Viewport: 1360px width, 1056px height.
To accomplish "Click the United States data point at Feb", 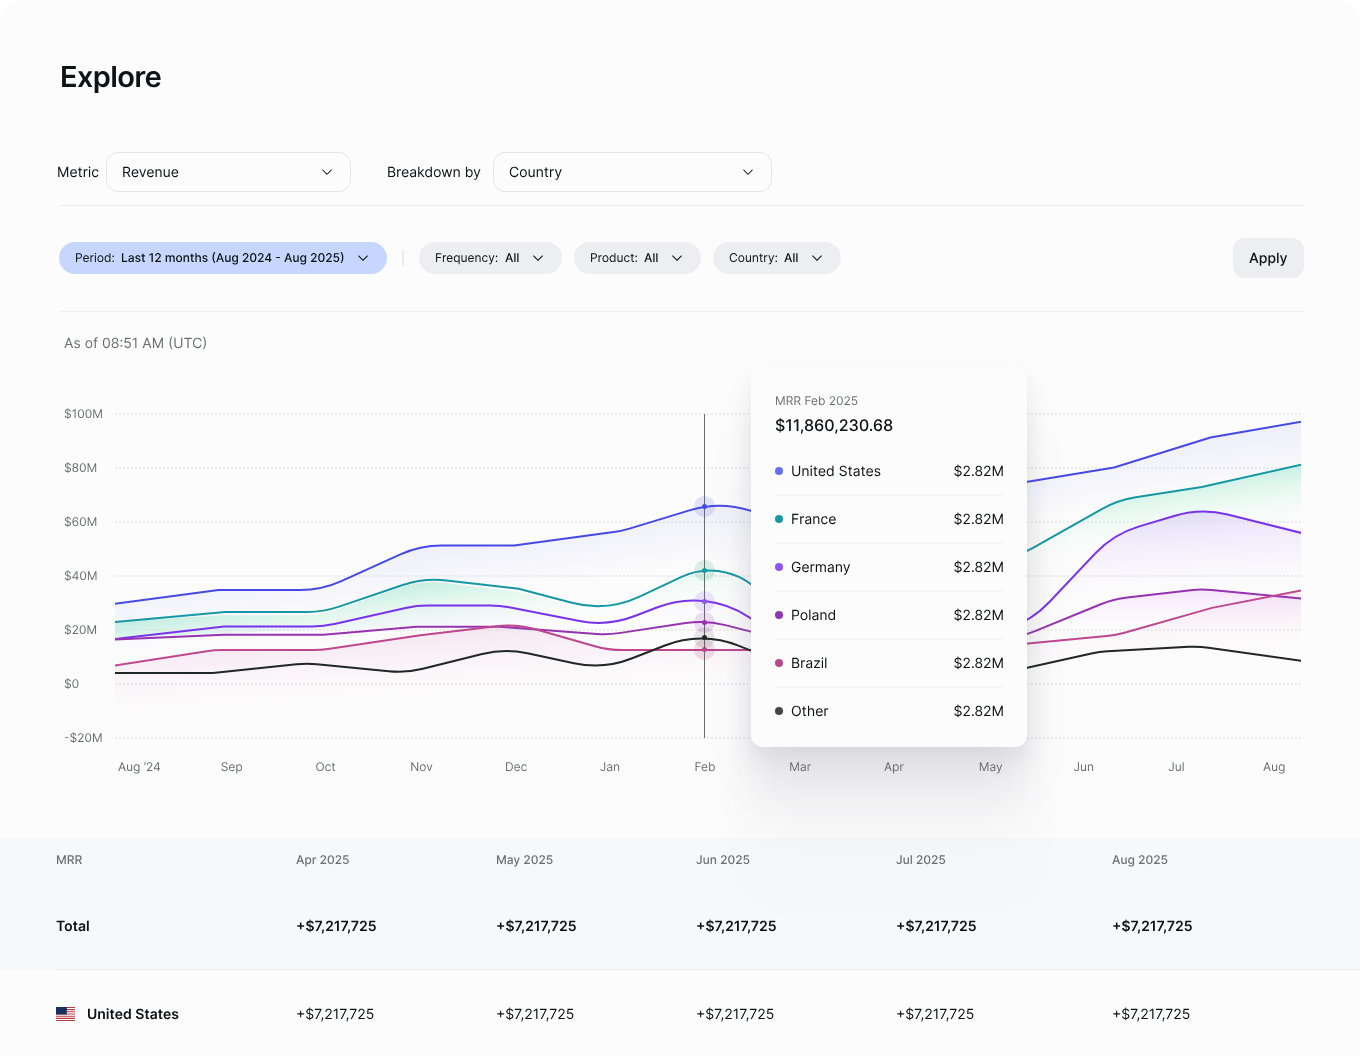I will tap(704, 507).
